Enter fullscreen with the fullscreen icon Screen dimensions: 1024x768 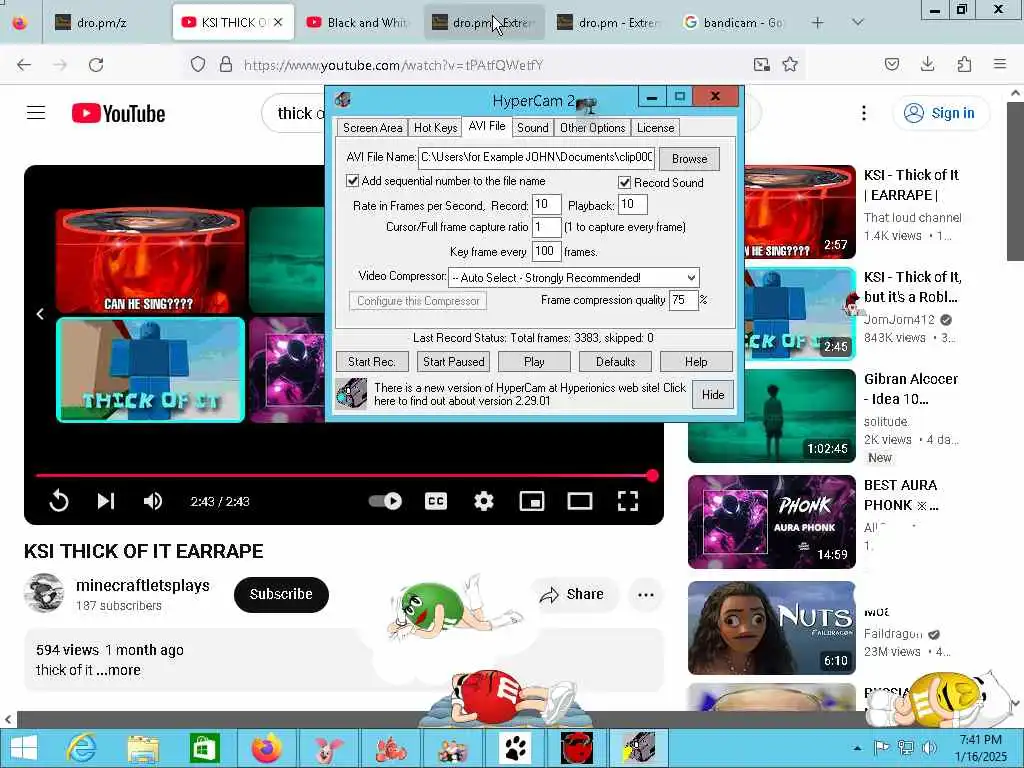628,501
